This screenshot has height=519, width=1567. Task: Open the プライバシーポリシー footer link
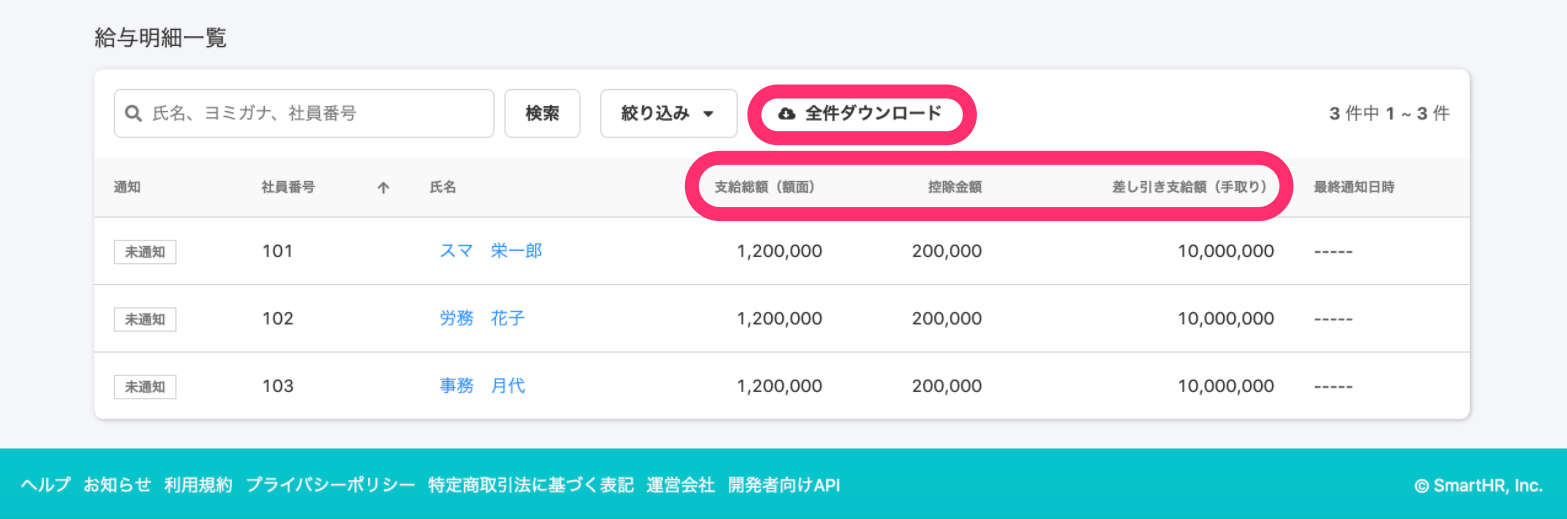pos(330,485)
